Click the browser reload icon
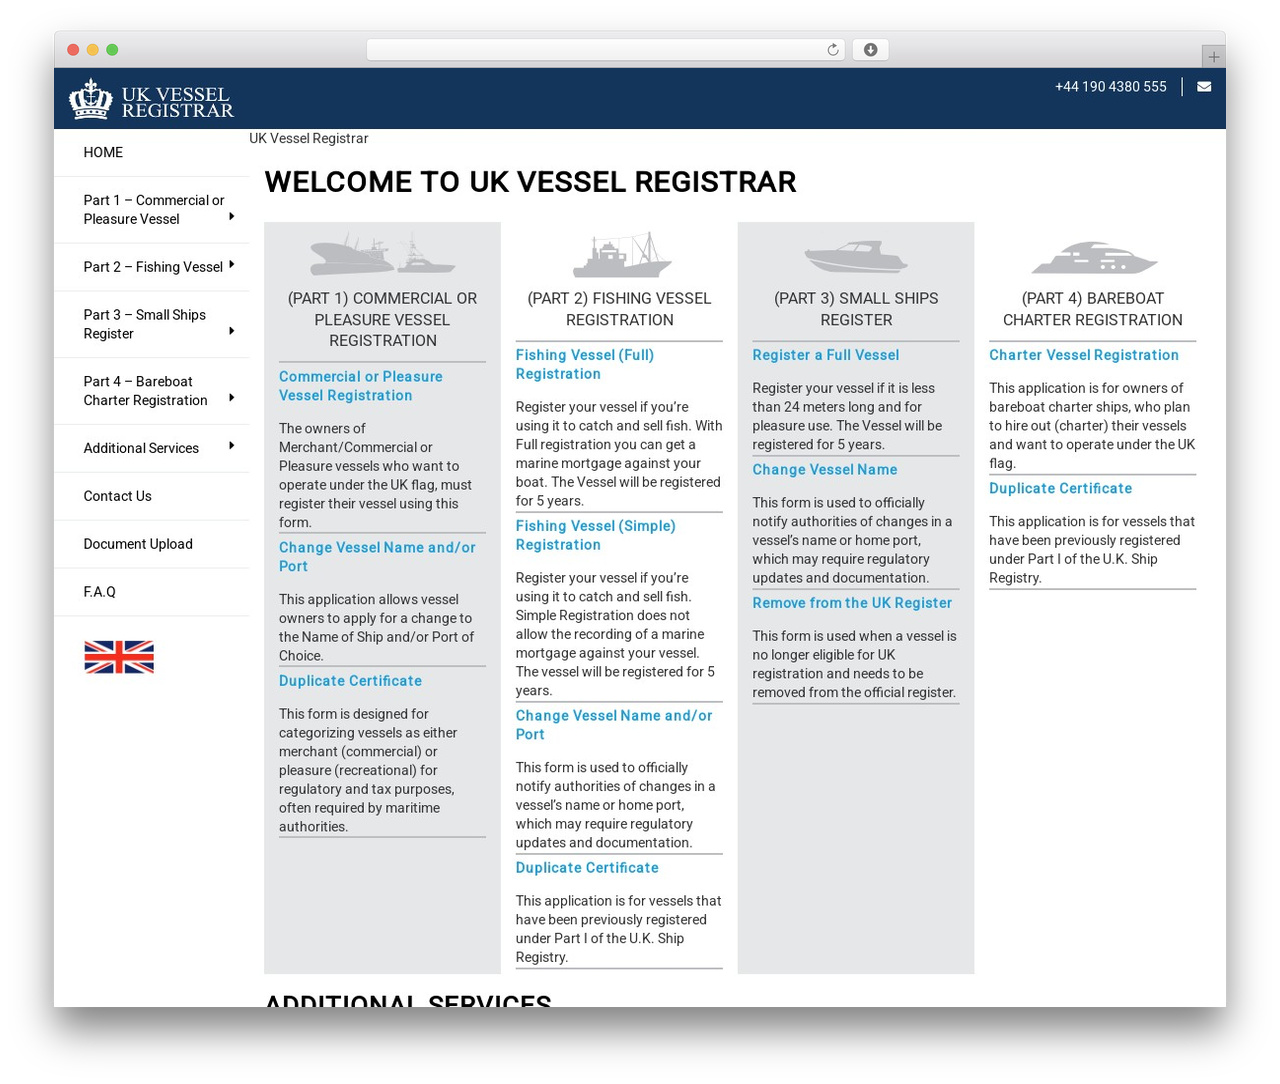This screenshot has height=1084, width=1280. (x=832, y=50)
